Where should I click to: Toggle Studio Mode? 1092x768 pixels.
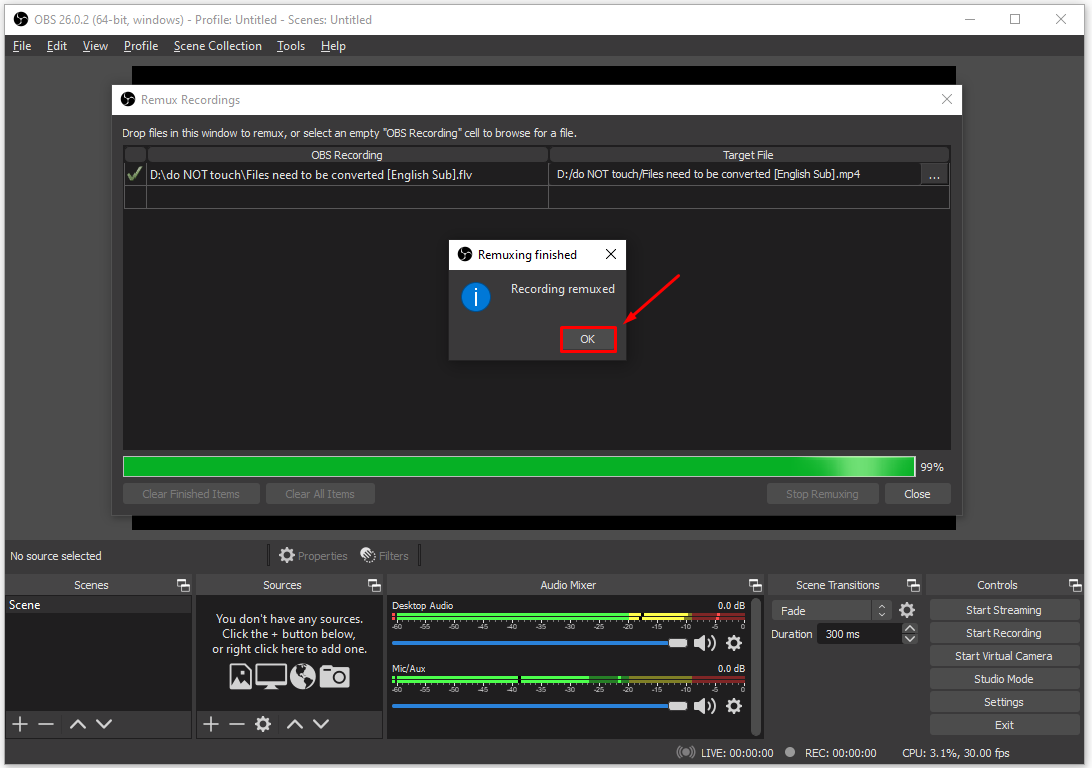1004,679
